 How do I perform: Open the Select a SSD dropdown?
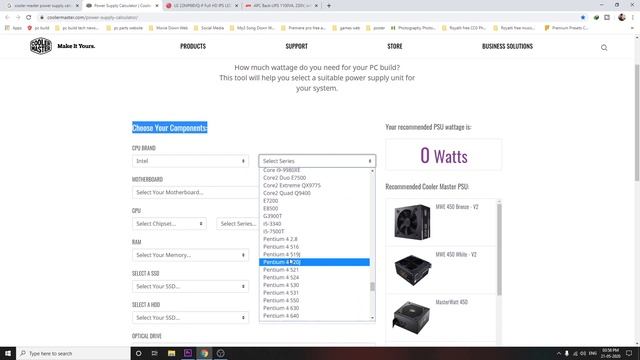190,287
